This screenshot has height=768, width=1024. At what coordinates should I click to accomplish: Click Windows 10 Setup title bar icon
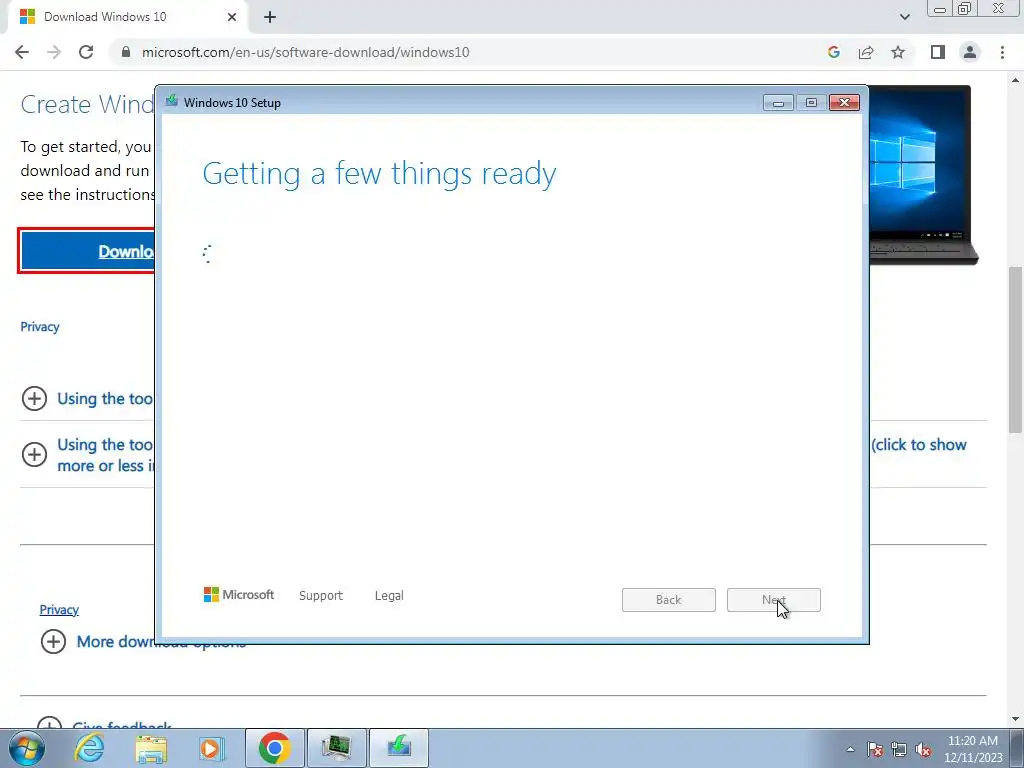tap(172, 101)
